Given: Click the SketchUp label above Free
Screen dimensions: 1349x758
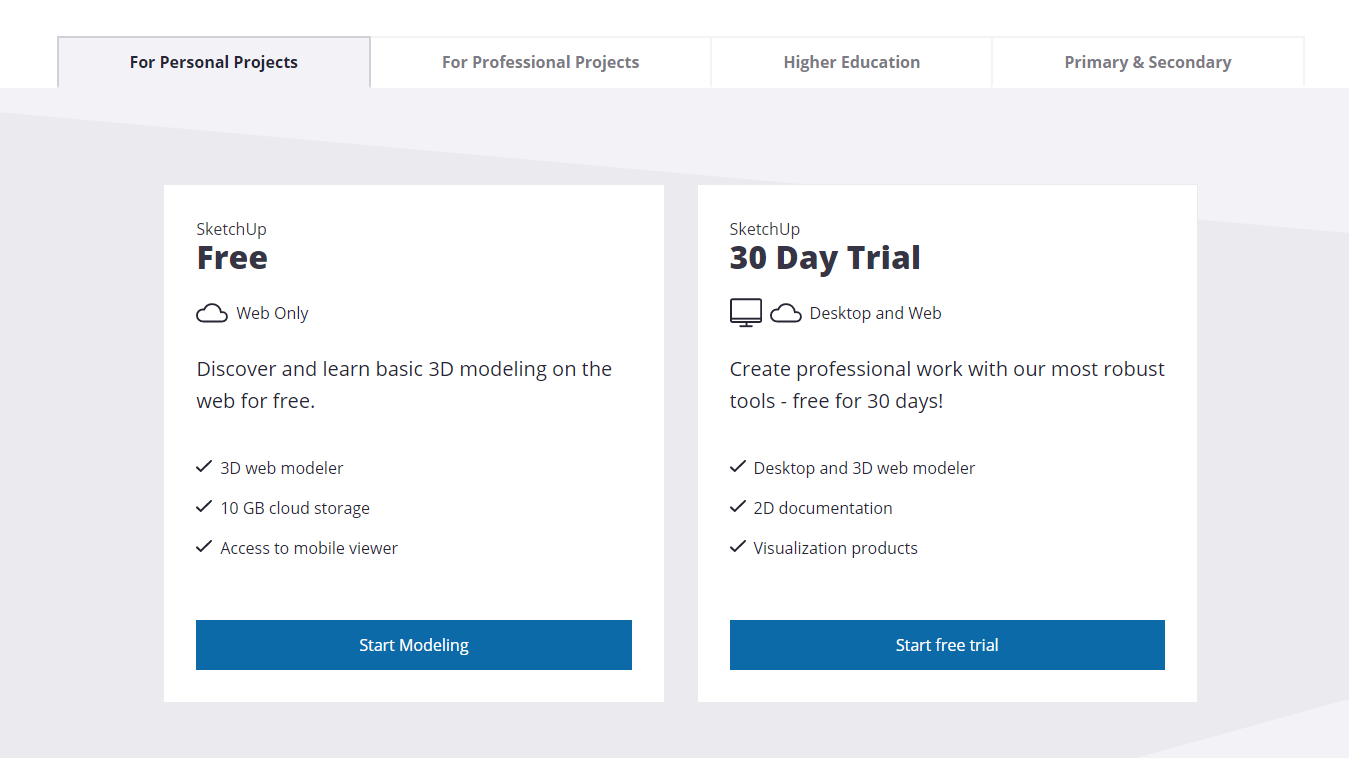Looking at the screenshot, I should coord(231,229).
